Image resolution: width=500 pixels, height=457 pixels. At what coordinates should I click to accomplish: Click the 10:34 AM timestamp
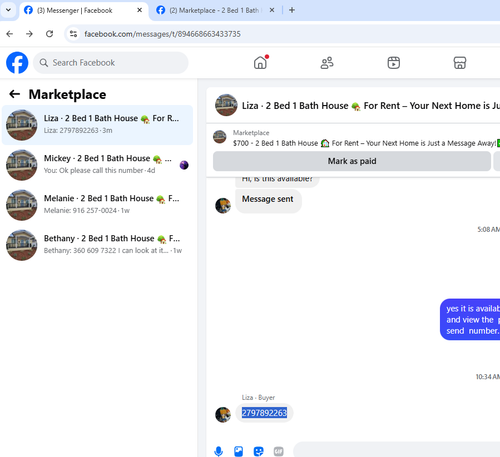(488, 377)
